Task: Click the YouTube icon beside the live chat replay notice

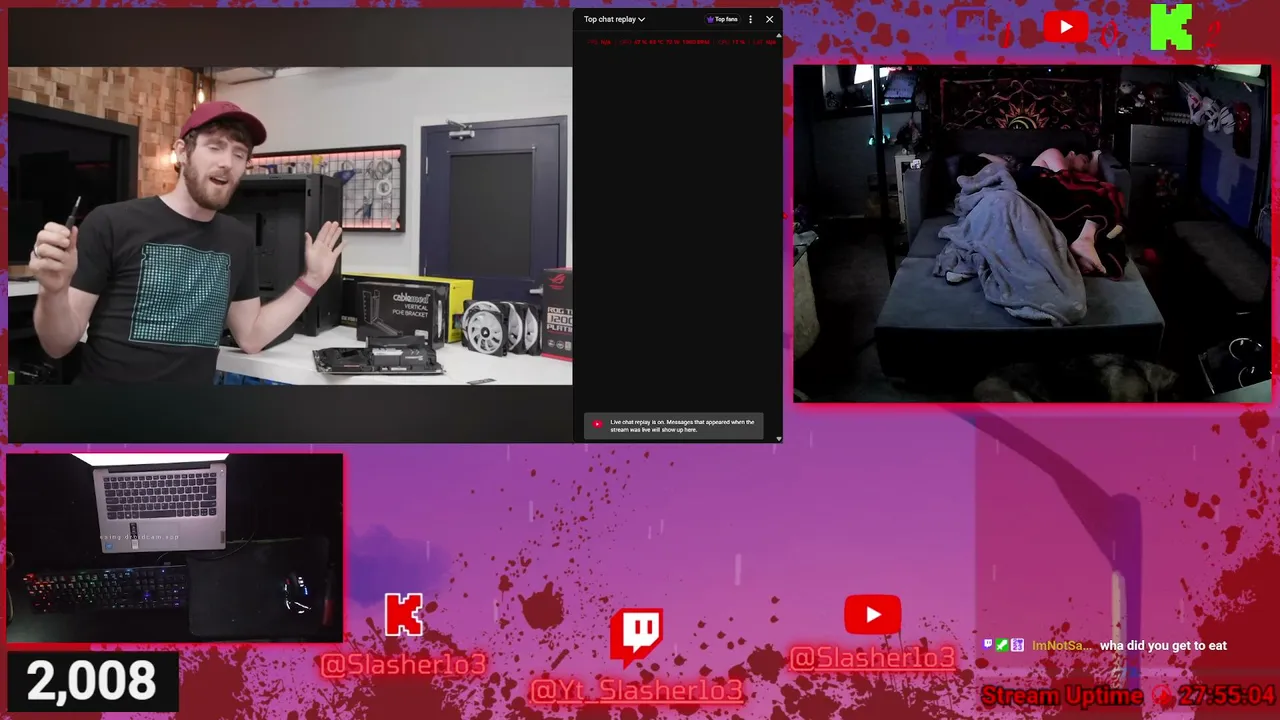Action: tap(598, 424)
